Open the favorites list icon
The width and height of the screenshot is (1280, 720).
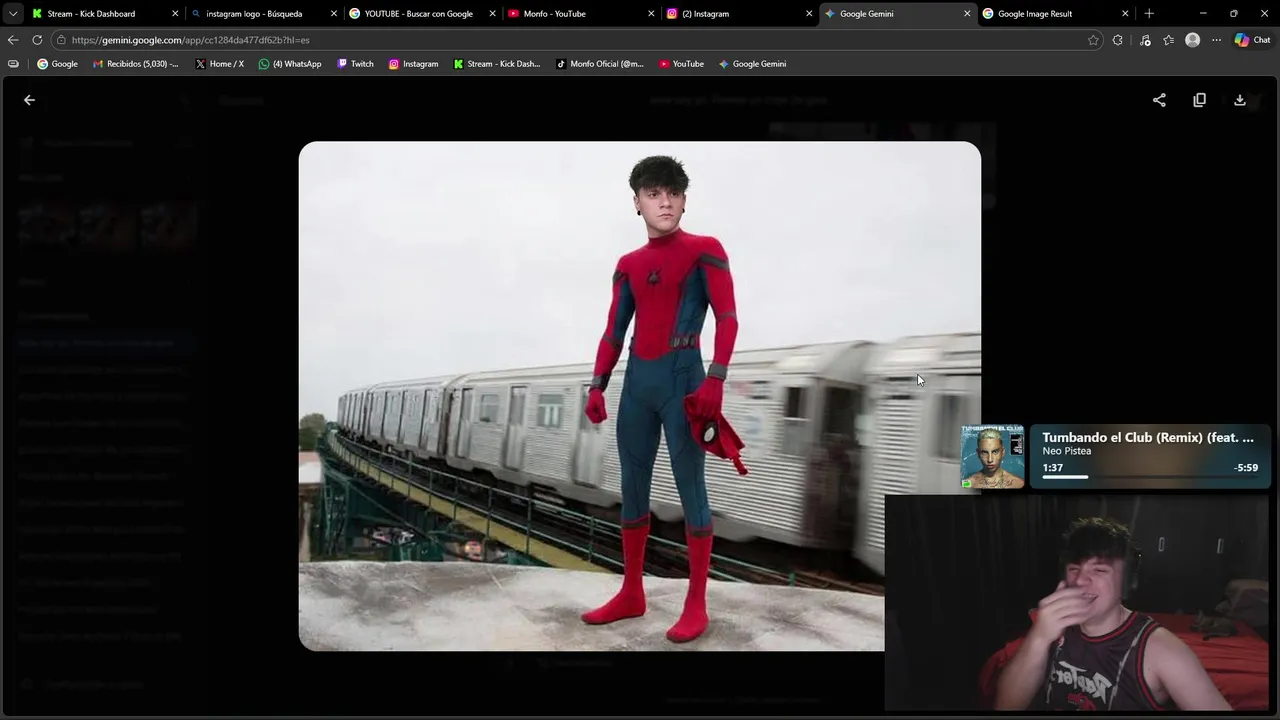tap(1168, 40)
